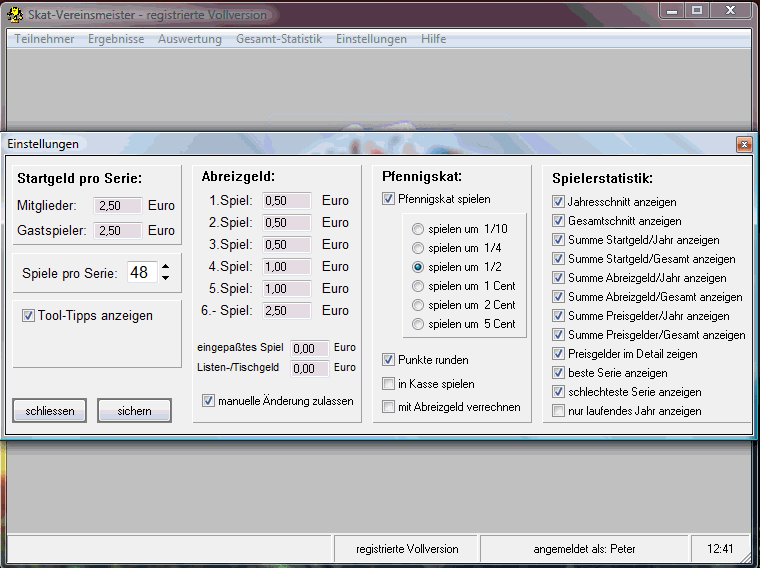This screenshot has width=760, height=568.
Task: Select spielen um 5 Cent option
Action: tap(418, 324)
